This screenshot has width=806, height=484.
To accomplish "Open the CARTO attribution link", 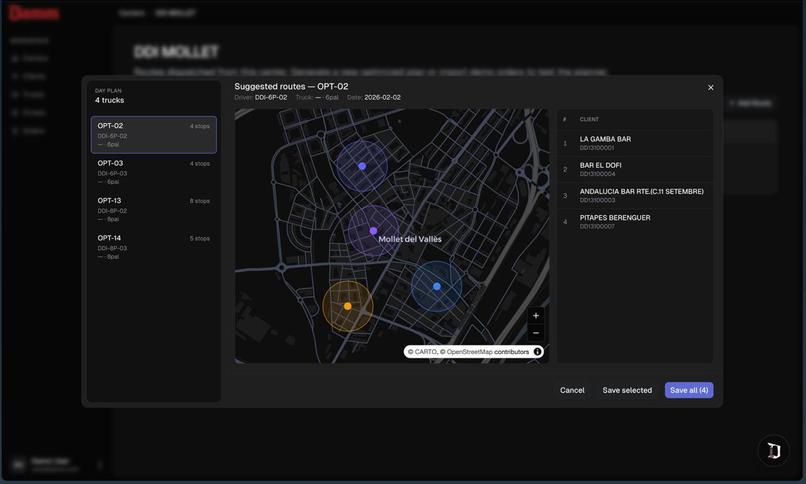I will [x=426, y=352].
